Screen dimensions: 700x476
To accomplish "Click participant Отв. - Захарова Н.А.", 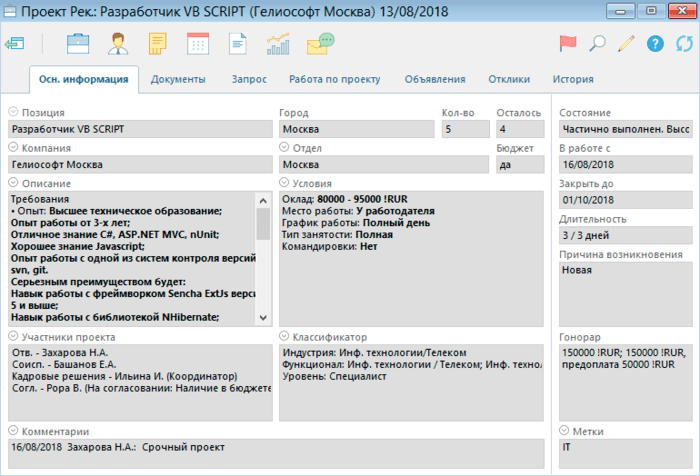I will 60,353.
